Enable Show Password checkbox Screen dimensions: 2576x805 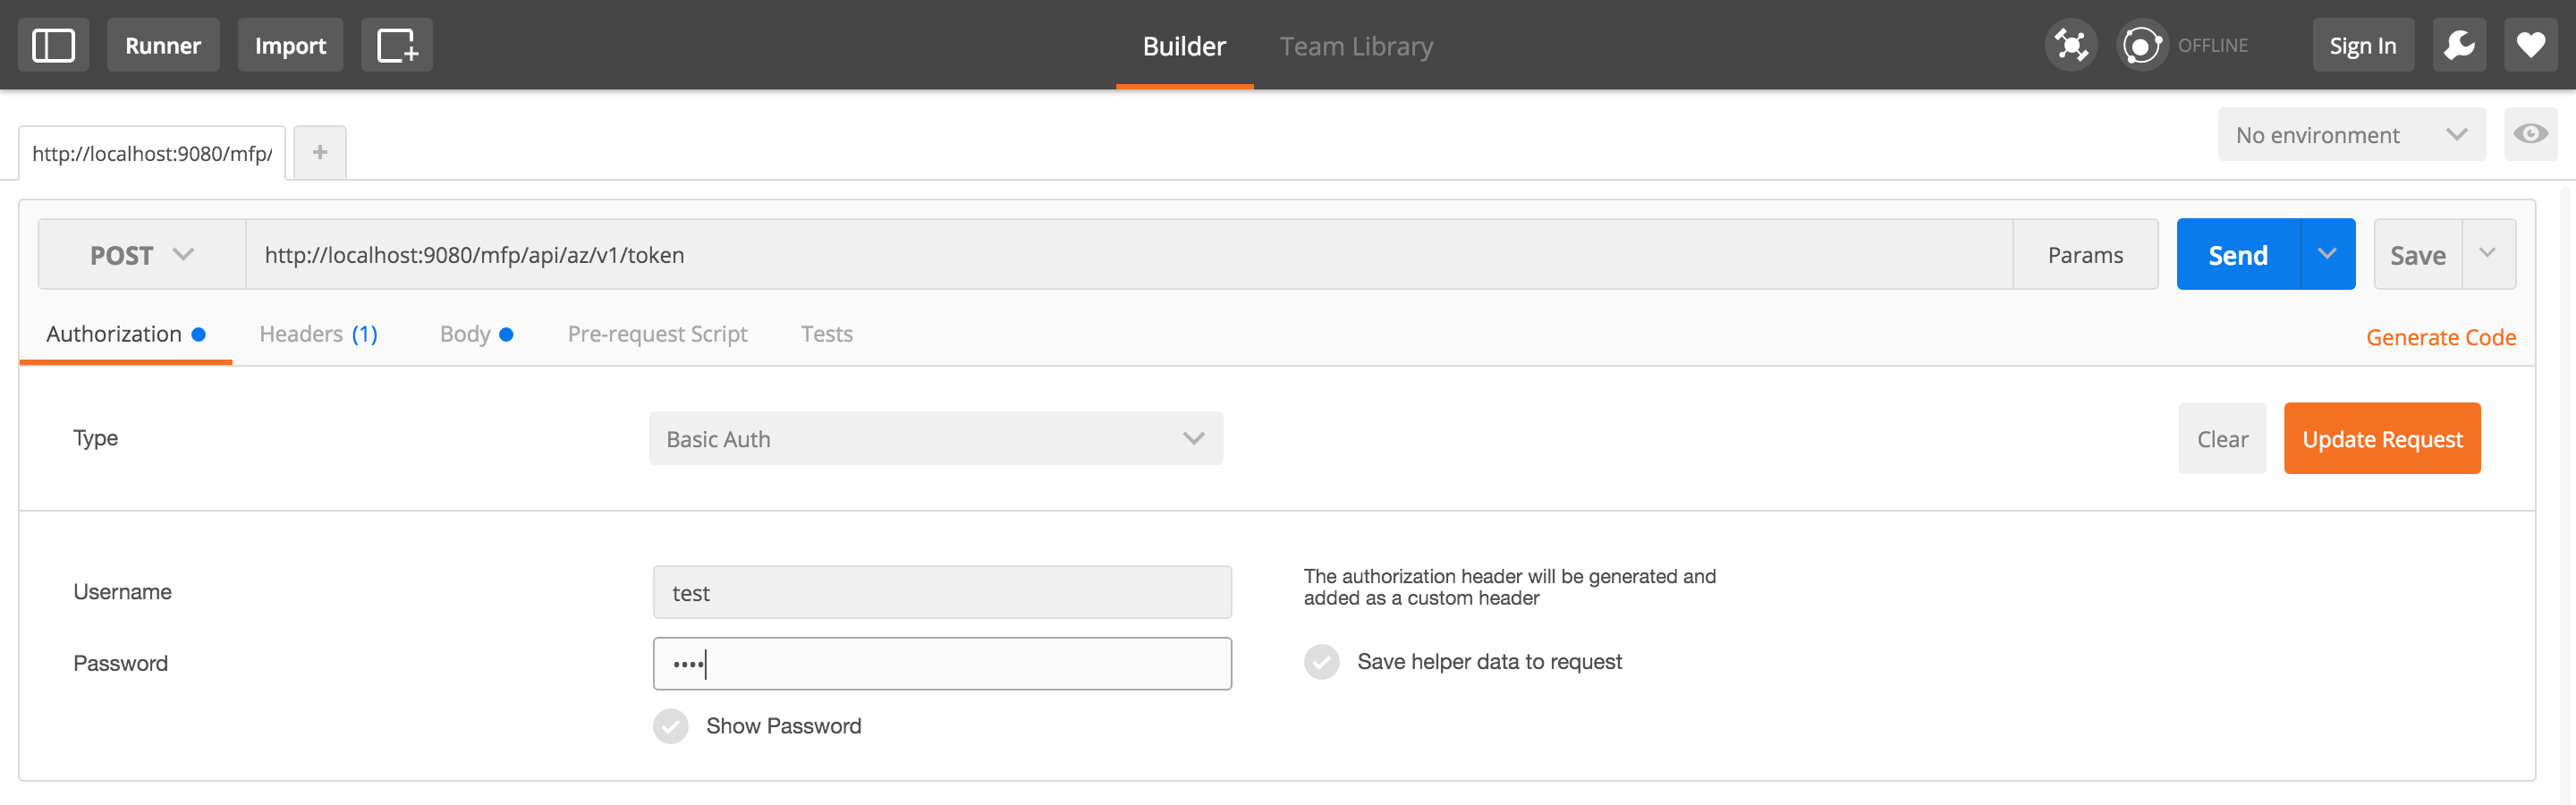coord(671,726)
